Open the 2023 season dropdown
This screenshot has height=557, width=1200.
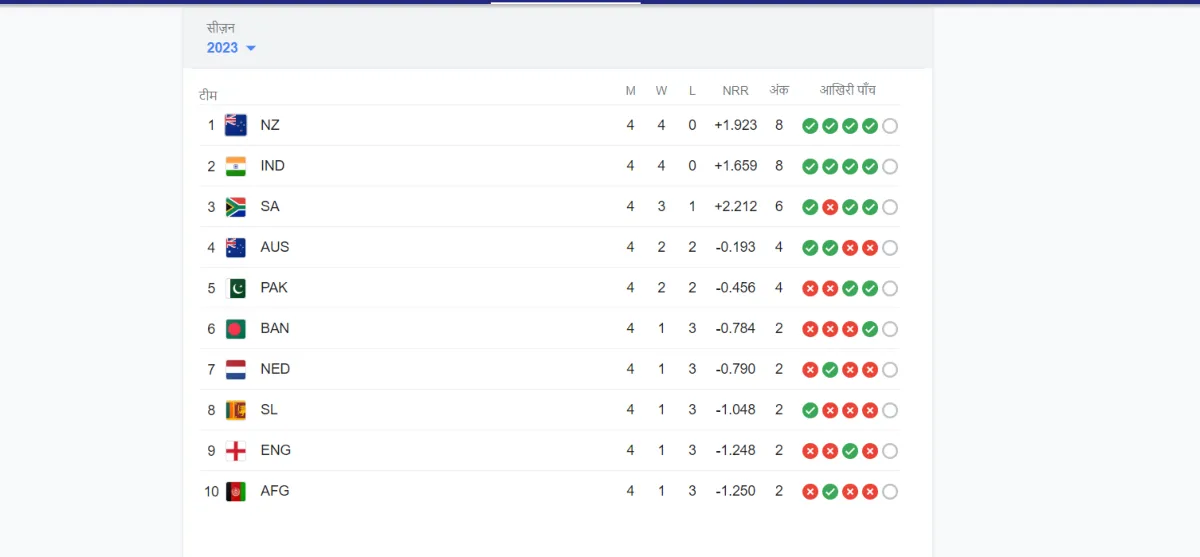pos(231,48)
